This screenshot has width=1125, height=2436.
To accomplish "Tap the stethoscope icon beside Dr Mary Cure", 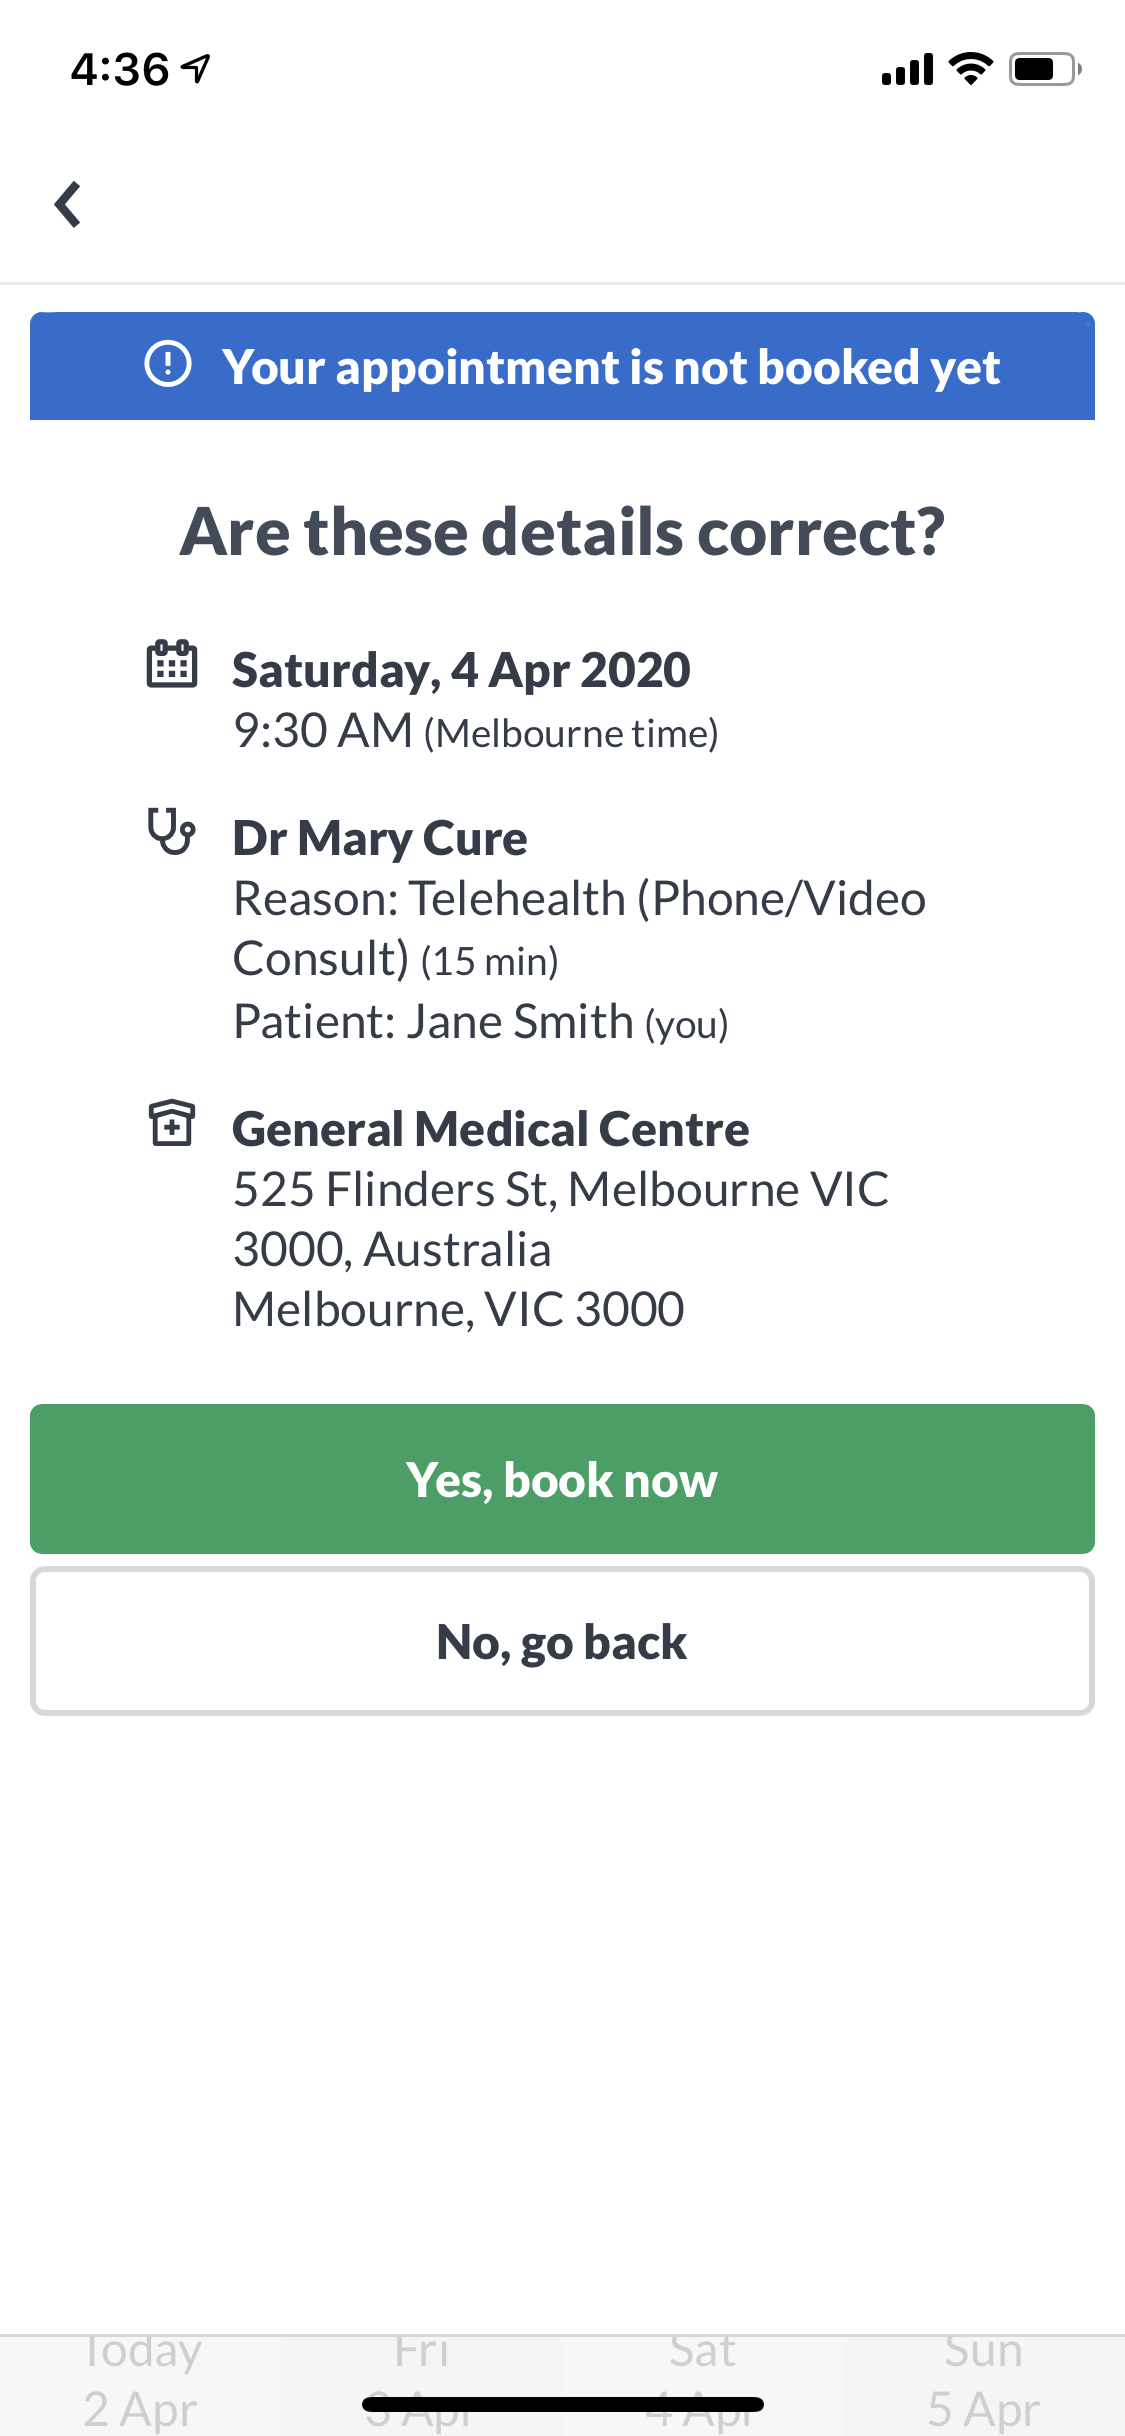I will (172, 832).
